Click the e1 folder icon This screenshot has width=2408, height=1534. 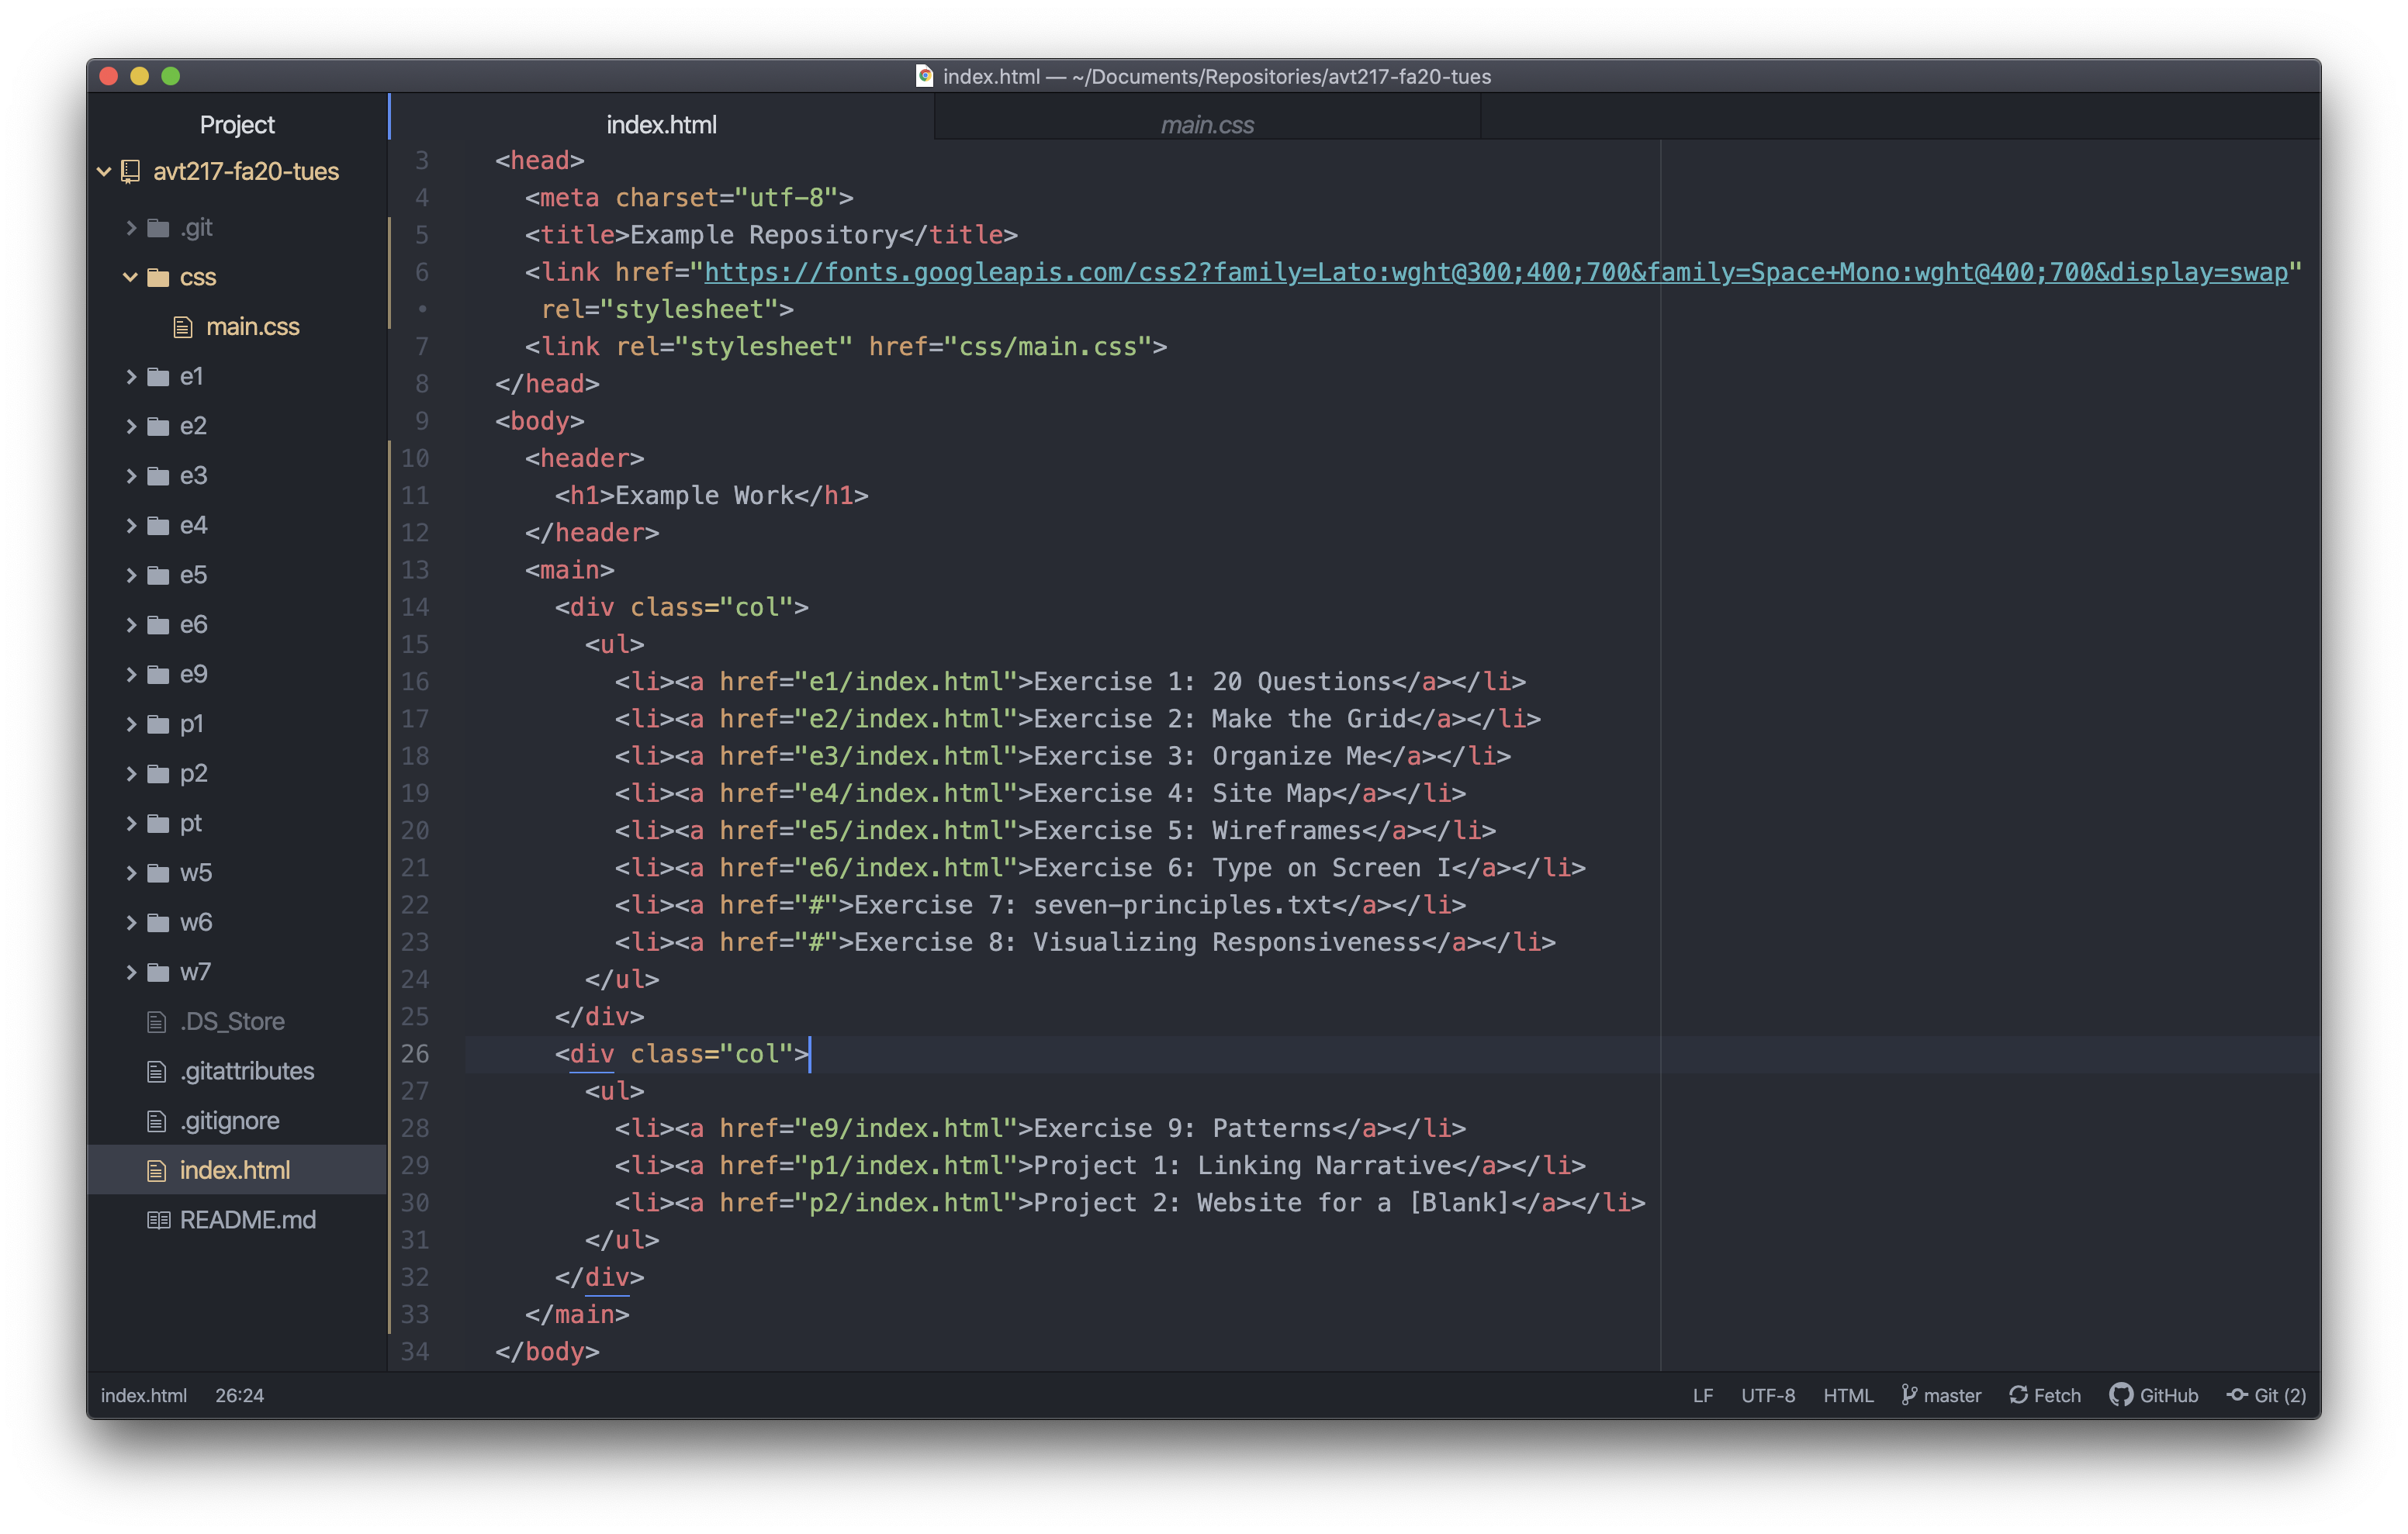pyautogui.click(x=158, y=377)
